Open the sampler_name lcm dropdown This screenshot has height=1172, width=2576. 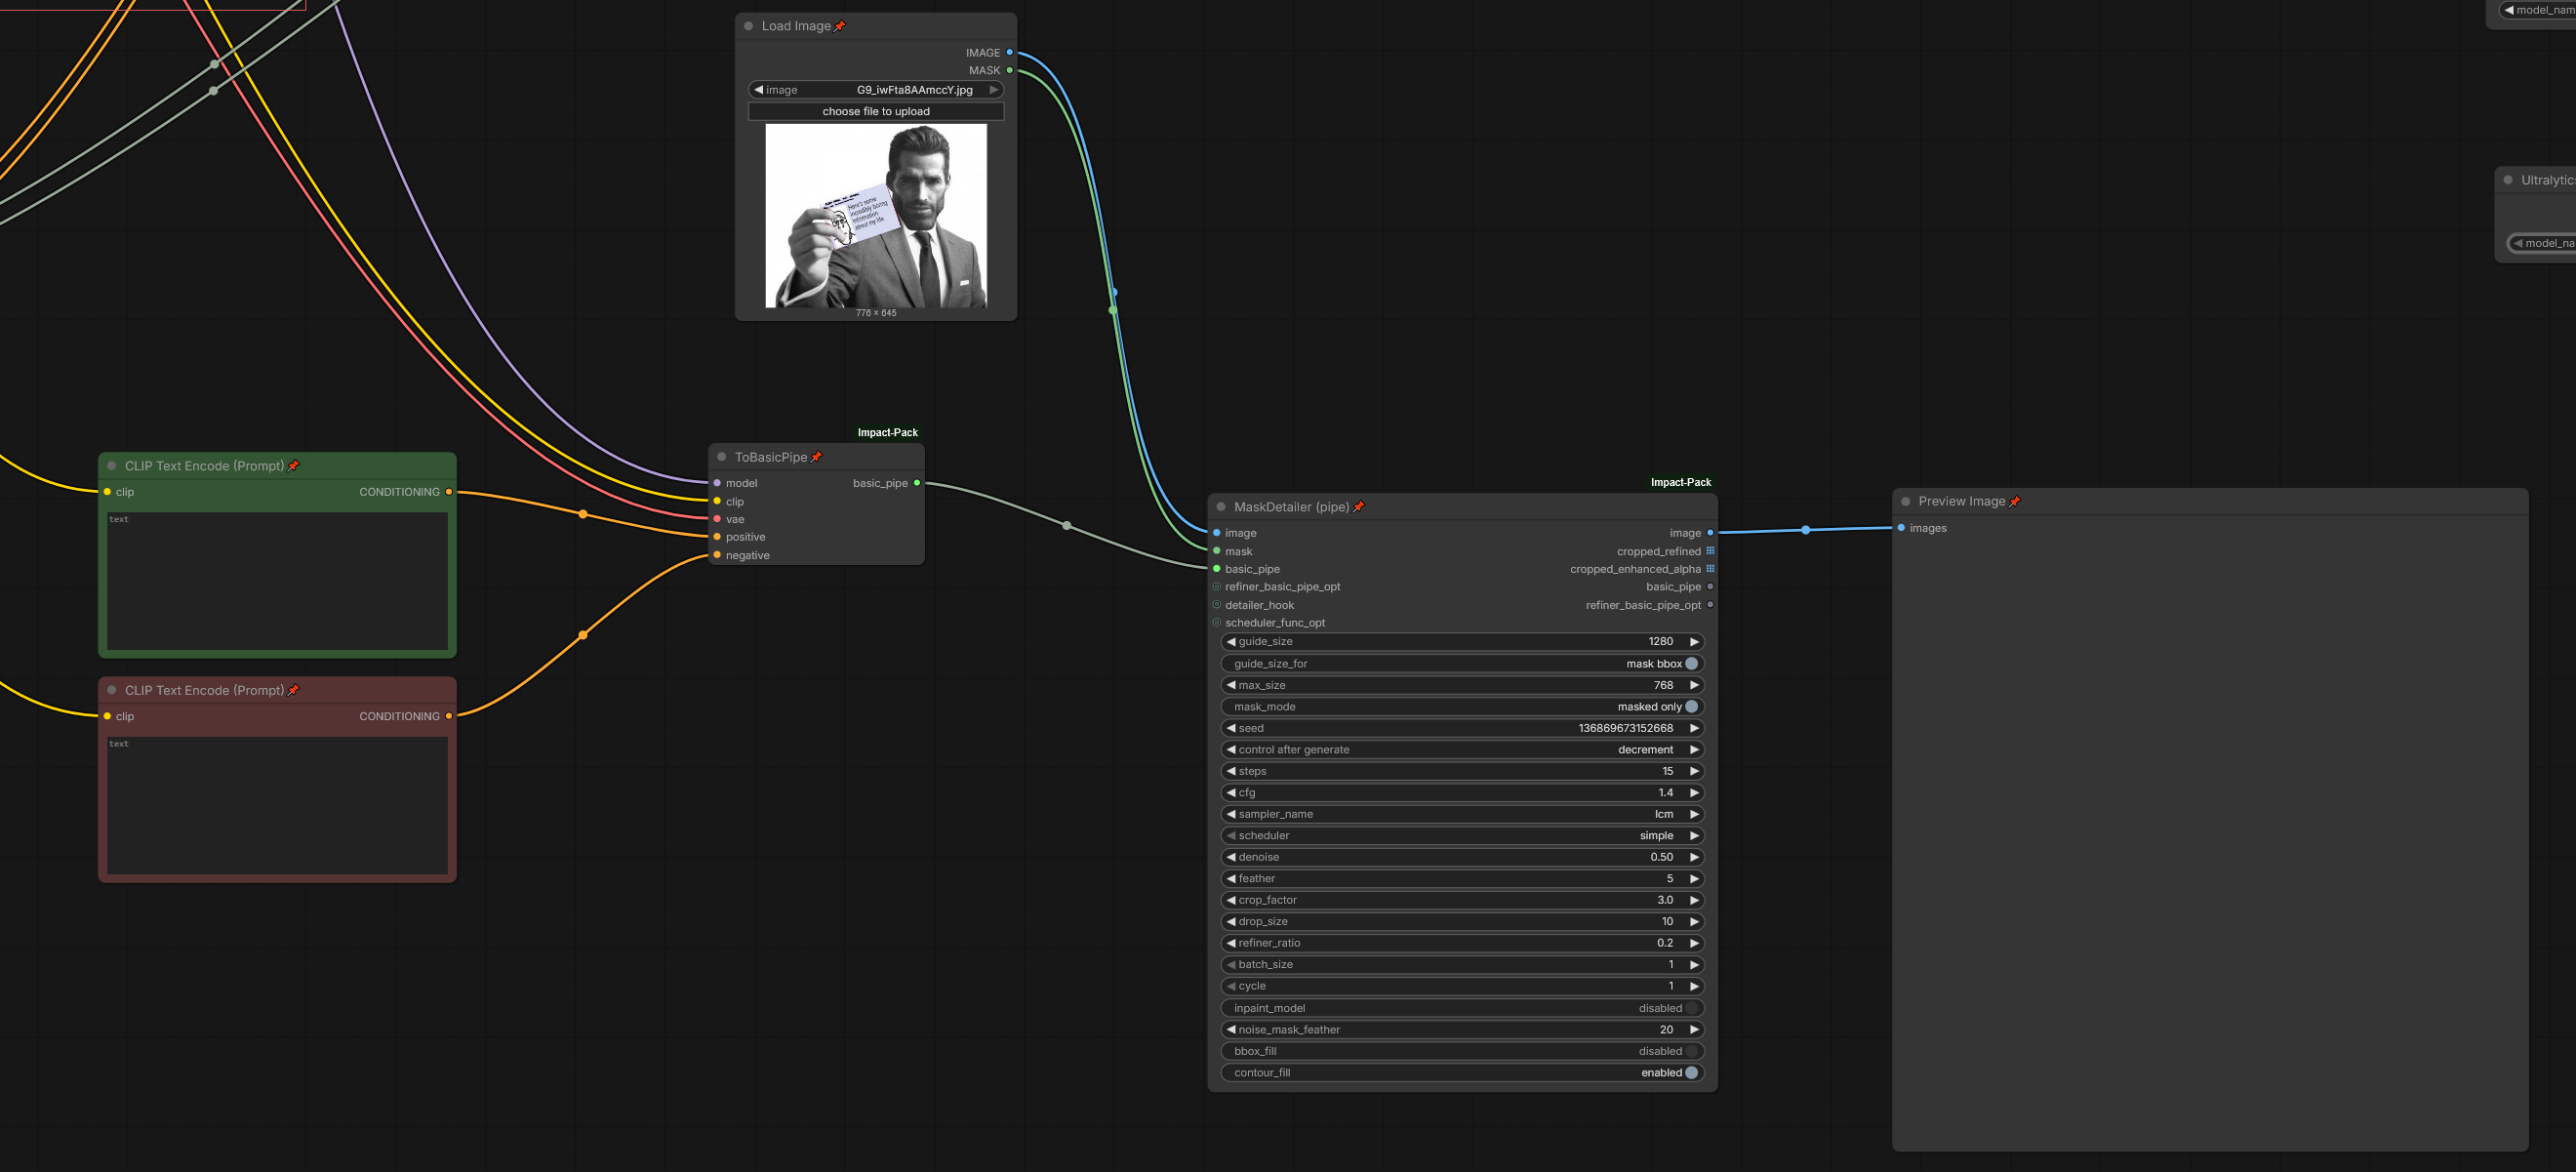(x=1462, y=814)
